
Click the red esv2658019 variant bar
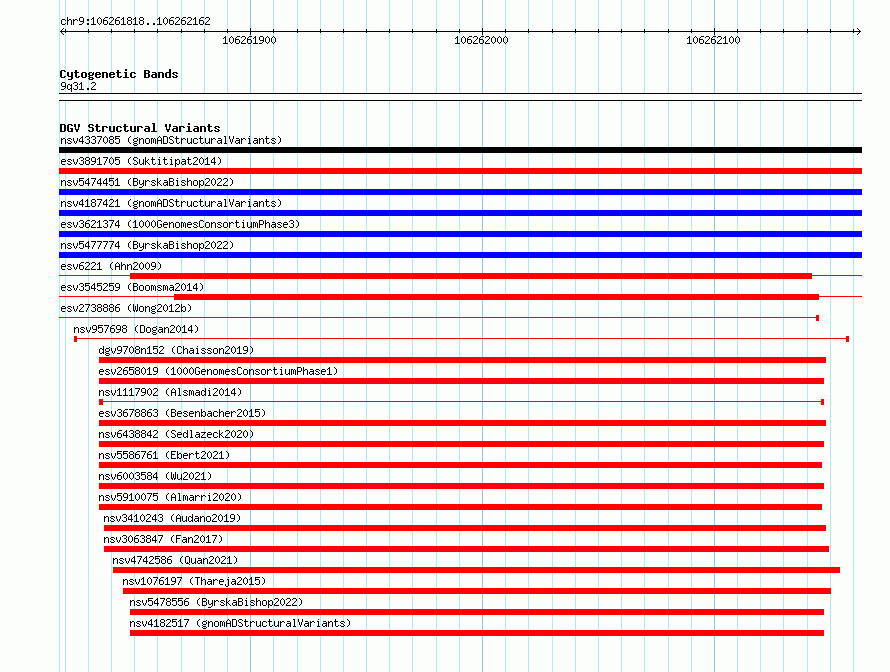point(461,381)
